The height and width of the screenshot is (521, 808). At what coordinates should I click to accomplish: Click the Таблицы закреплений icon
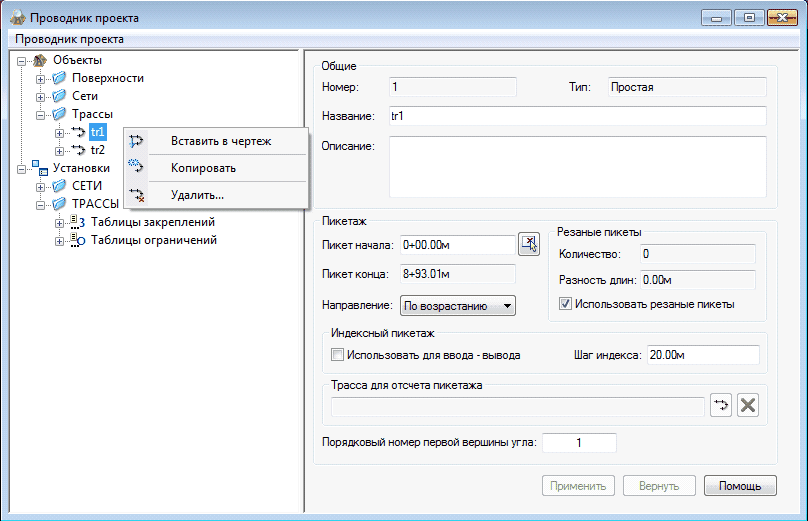pyautogui.click(x=78, y=222)
